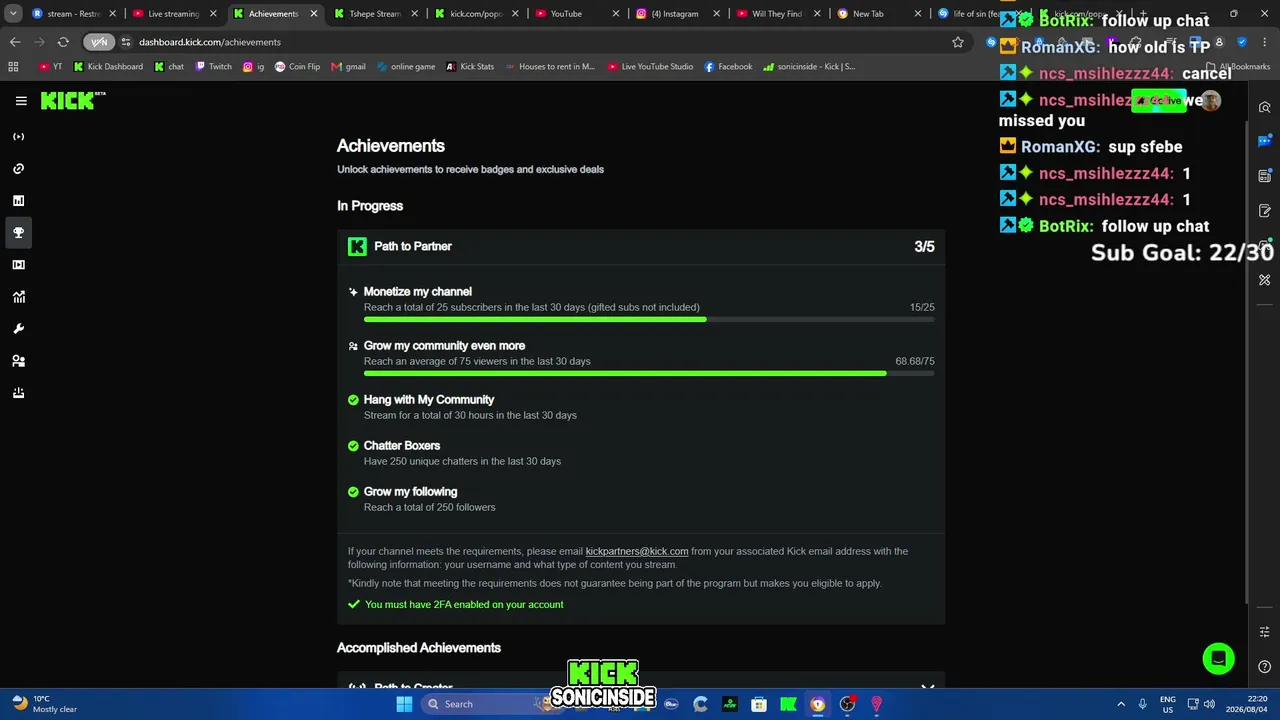Collapse the Path to Partner section header
This screenshot has width=1280, height=720.
[641, 246]
